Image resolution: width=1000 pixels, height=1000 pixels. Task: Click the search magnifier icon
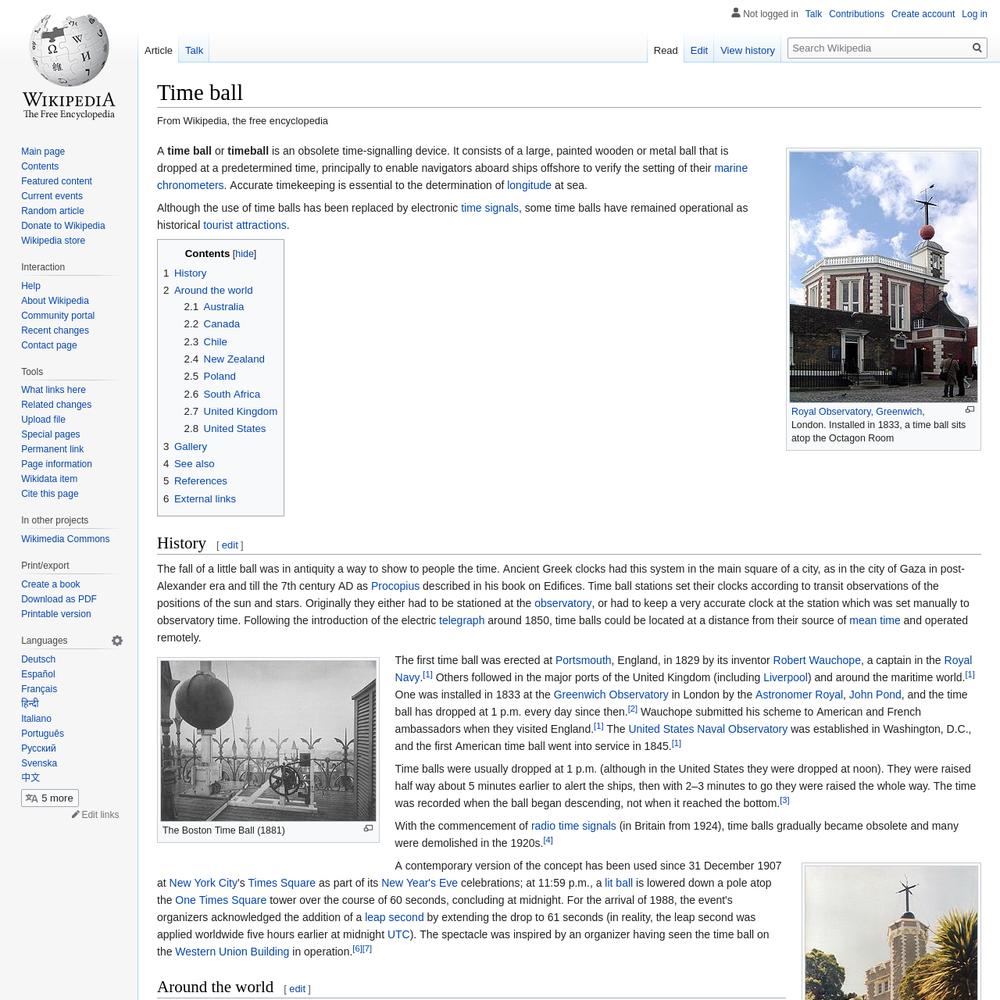[x=976, y=48]
